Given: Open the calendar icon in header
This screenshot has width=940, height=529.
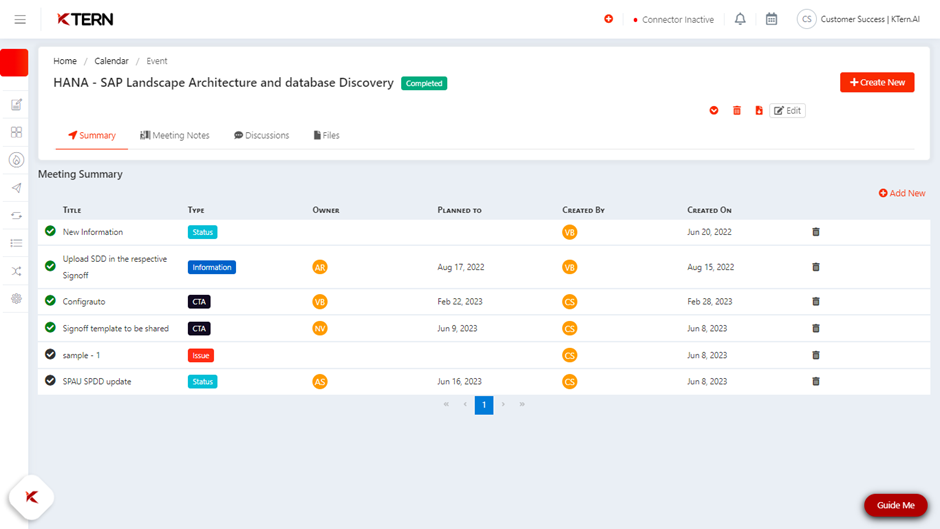Looking at the screenshot, I should (772, 19).
